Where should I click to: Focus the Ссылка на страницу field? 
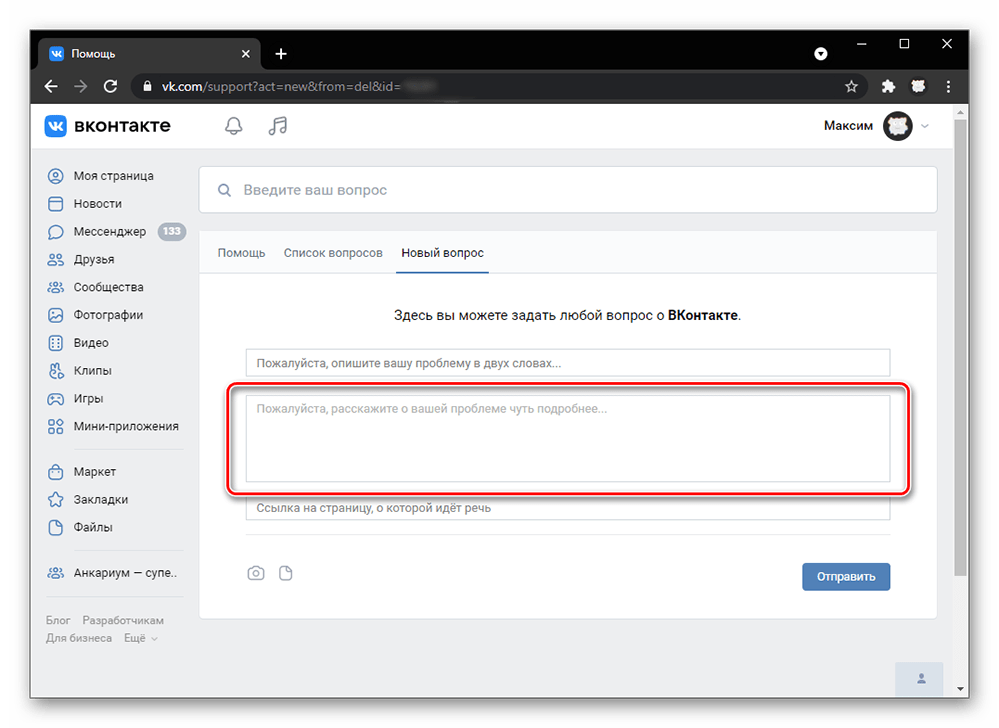568,508
